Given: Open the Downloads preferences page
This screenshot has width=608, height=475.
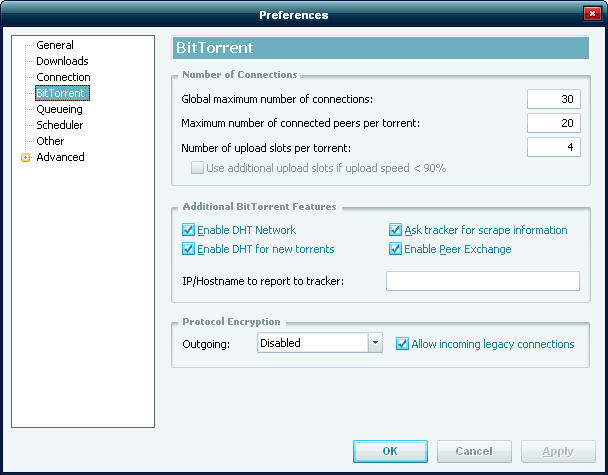Looking at the screenshot, I should pyautogui.click(x=62, y=61).
